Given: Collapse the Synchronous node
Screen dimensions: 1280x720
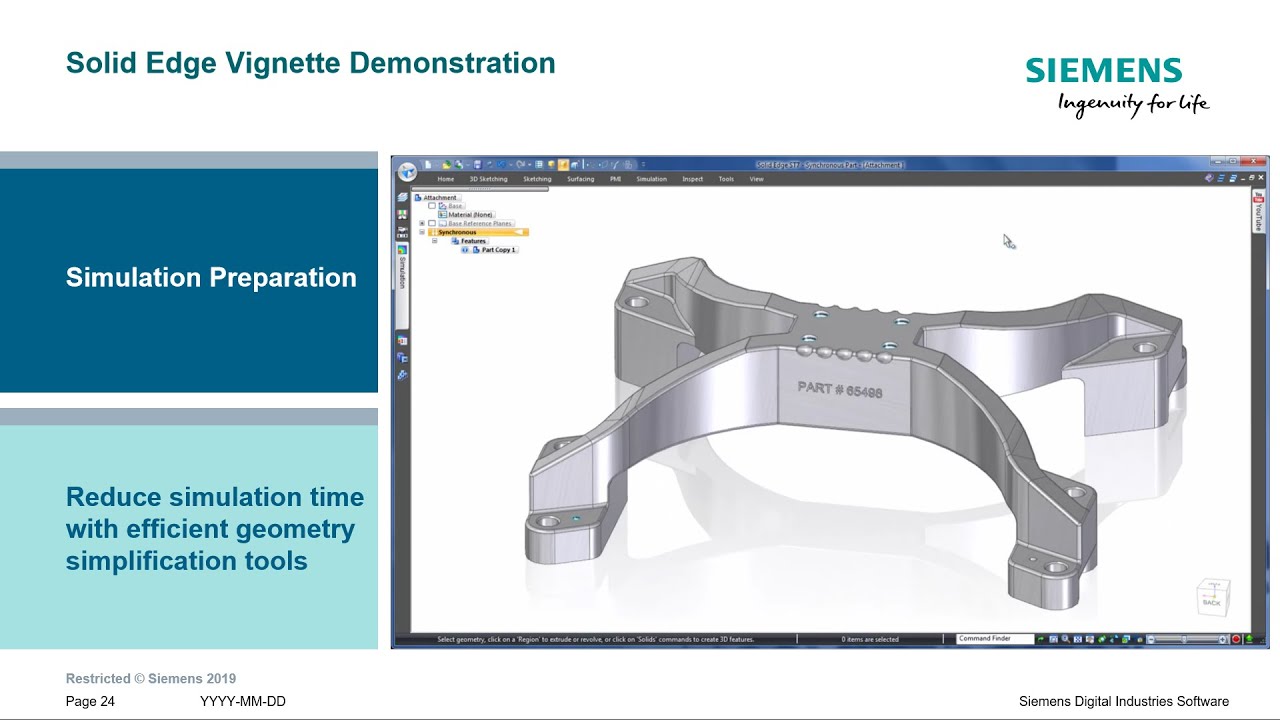Looking at the screenshot, I should [422, 232].
